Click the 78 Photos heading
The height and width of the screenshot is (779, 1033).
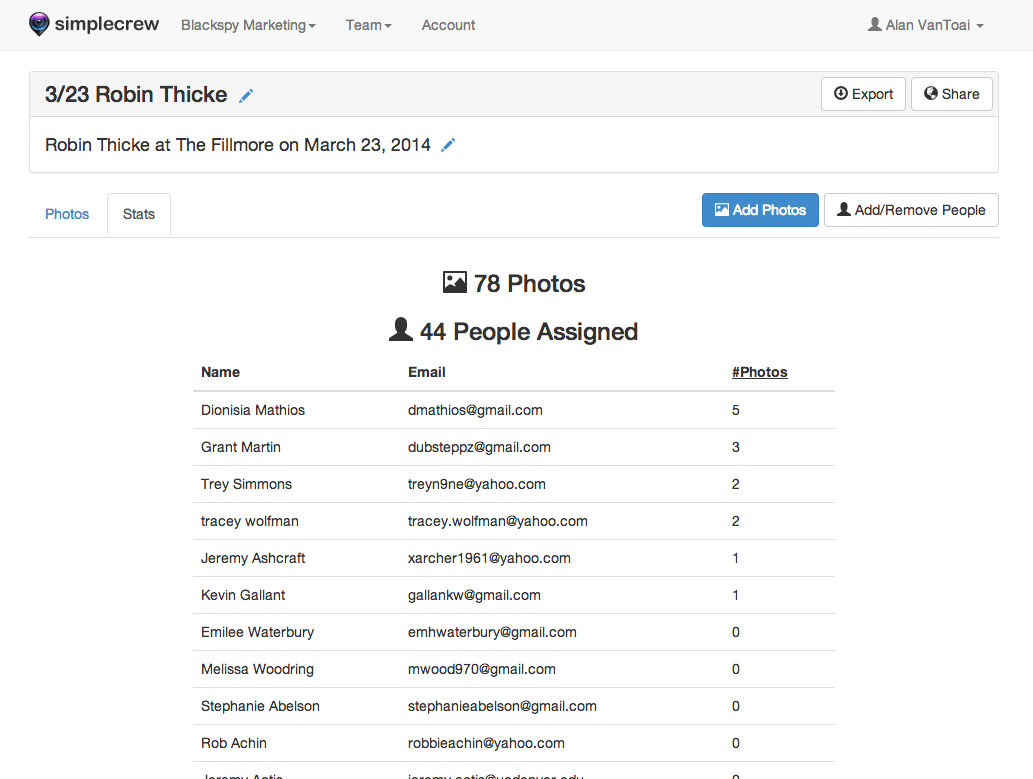click(530, 283)
